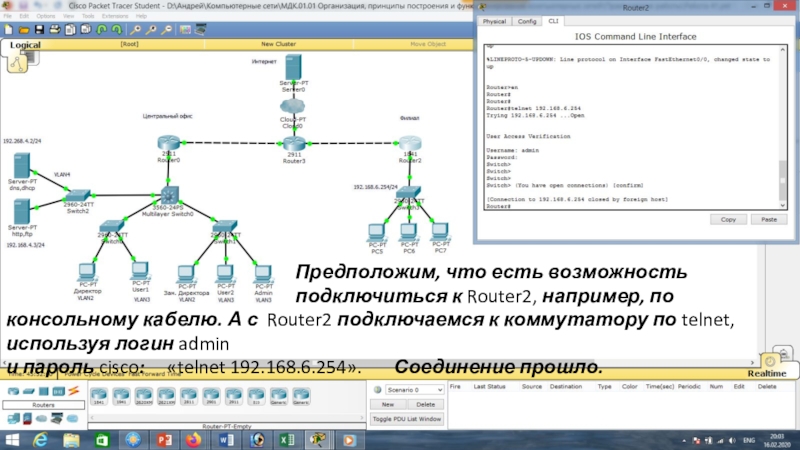Open the Edit menu
Image resolution: width=800 pixels, height=450 pixels.
tap(24, 16)
